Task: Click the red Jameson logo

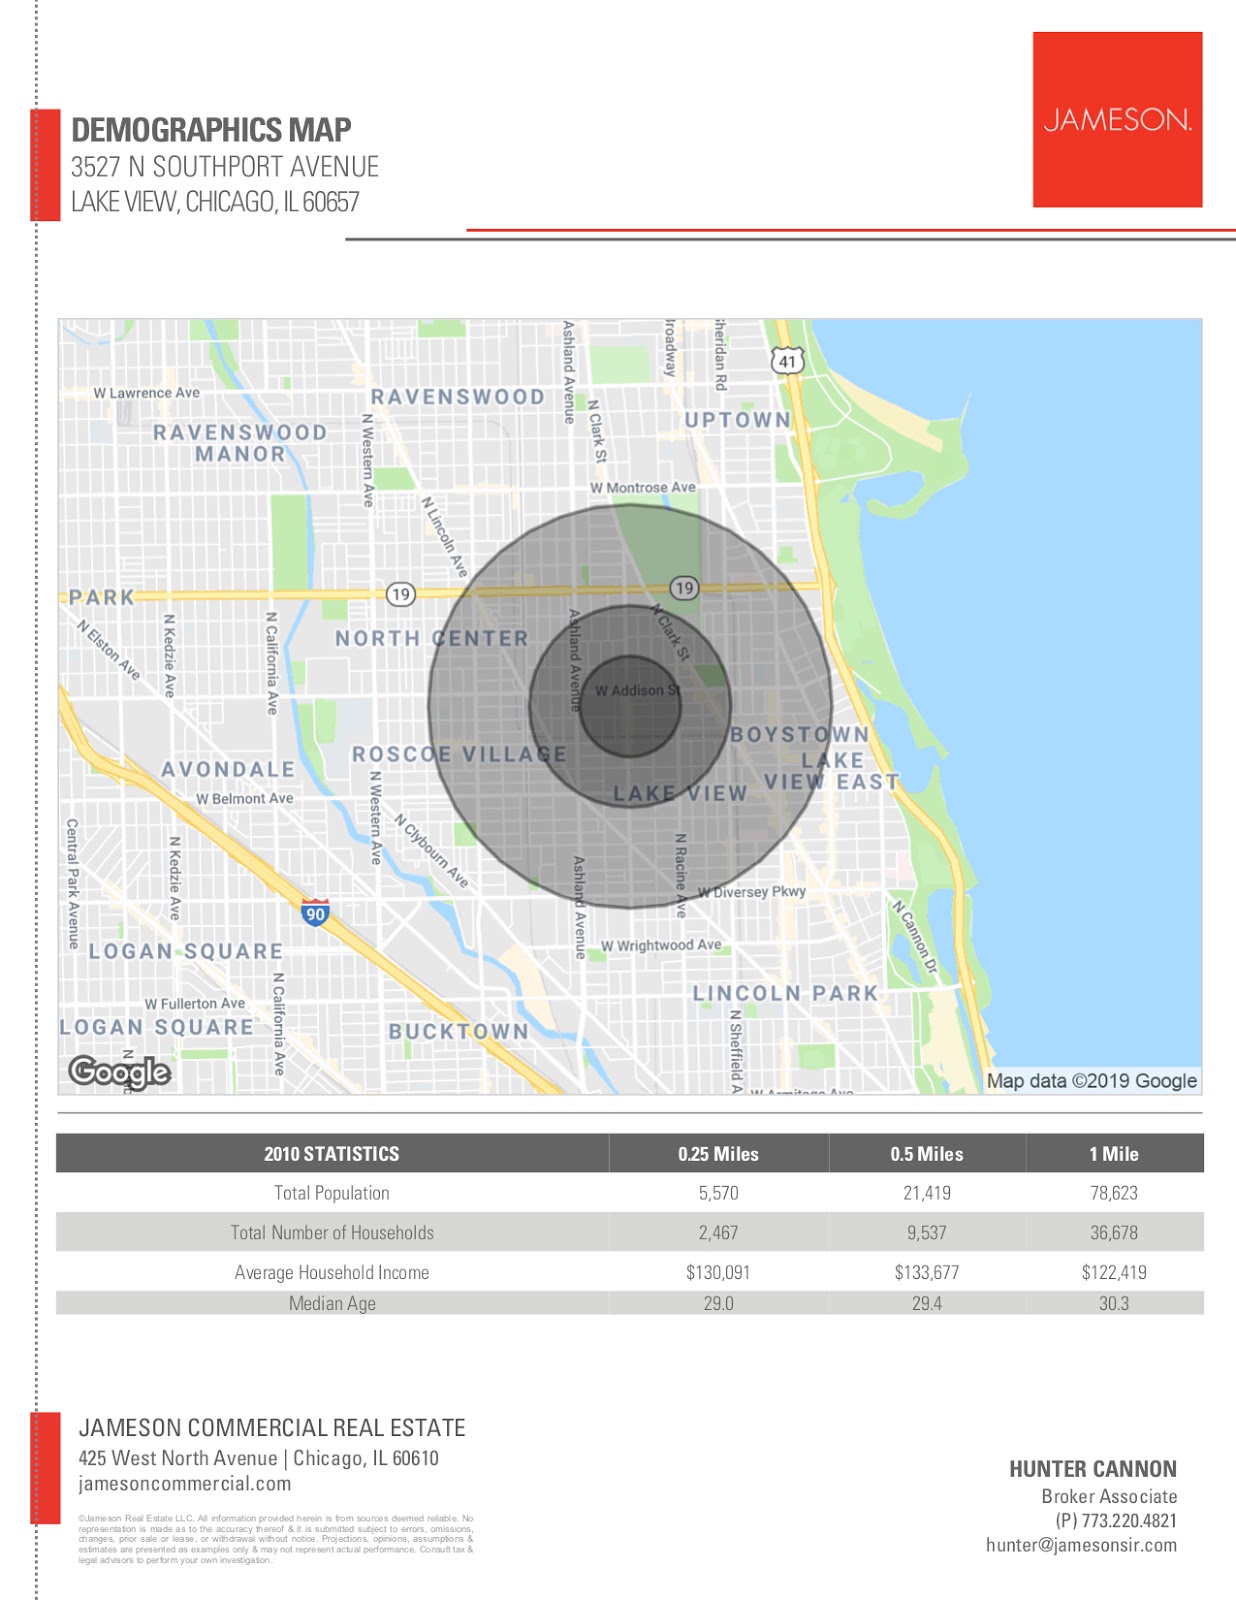Action: pos(1117,120)
